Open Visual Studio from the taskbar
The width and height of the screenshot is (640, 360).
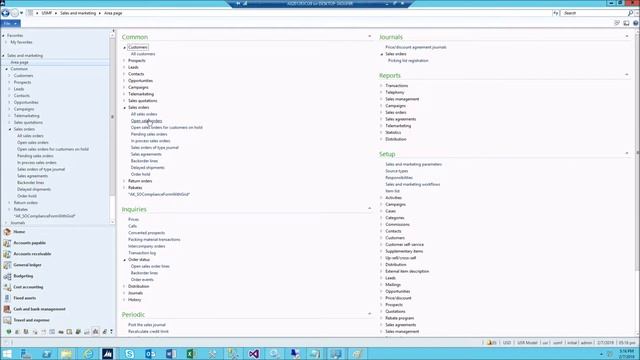pos(253,354)
